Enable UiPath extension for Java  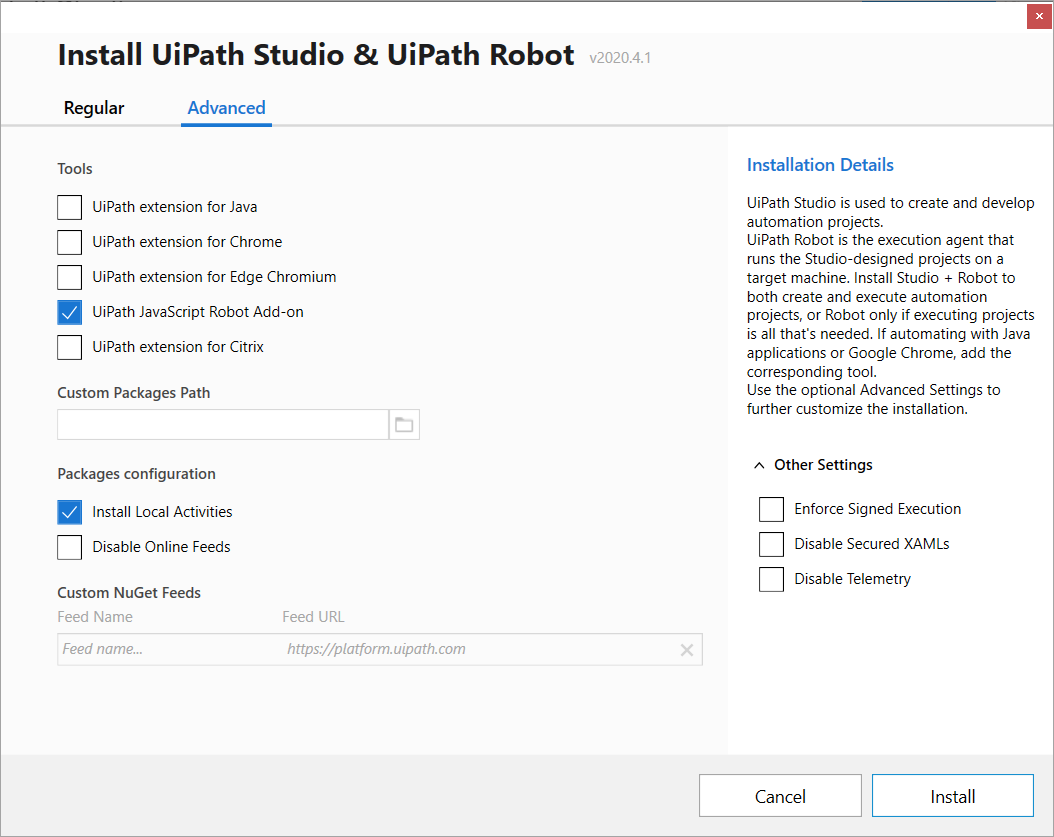point(70,207)
